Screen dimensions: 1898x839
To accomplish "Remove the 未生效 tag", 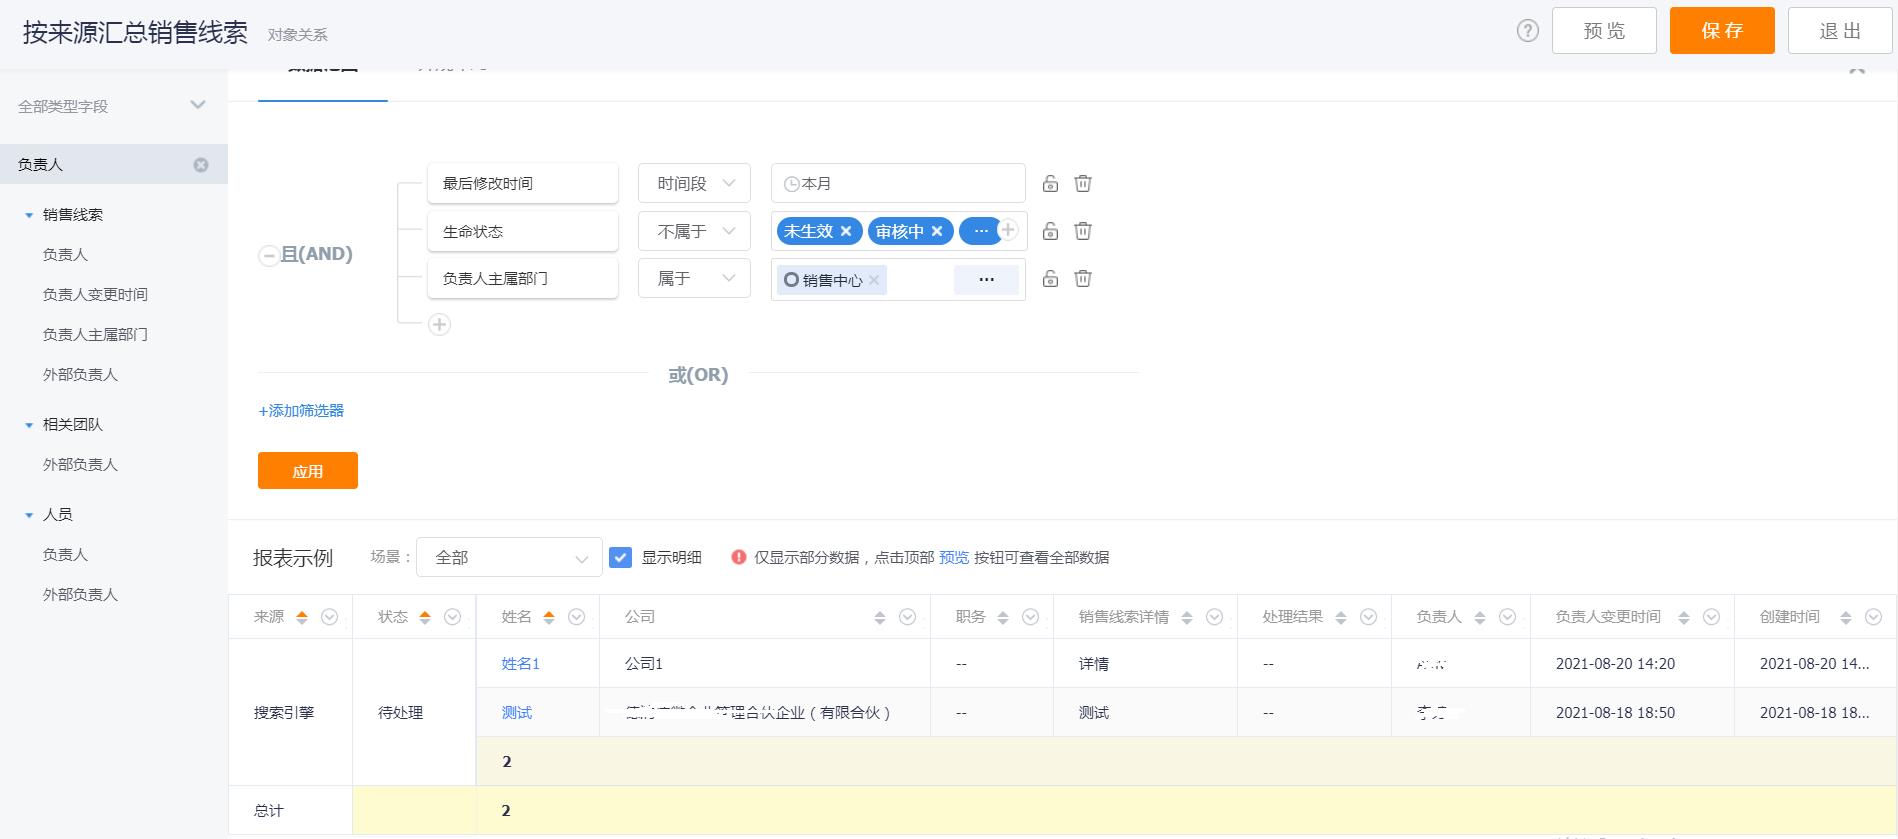I will click(x=846, y=232).
